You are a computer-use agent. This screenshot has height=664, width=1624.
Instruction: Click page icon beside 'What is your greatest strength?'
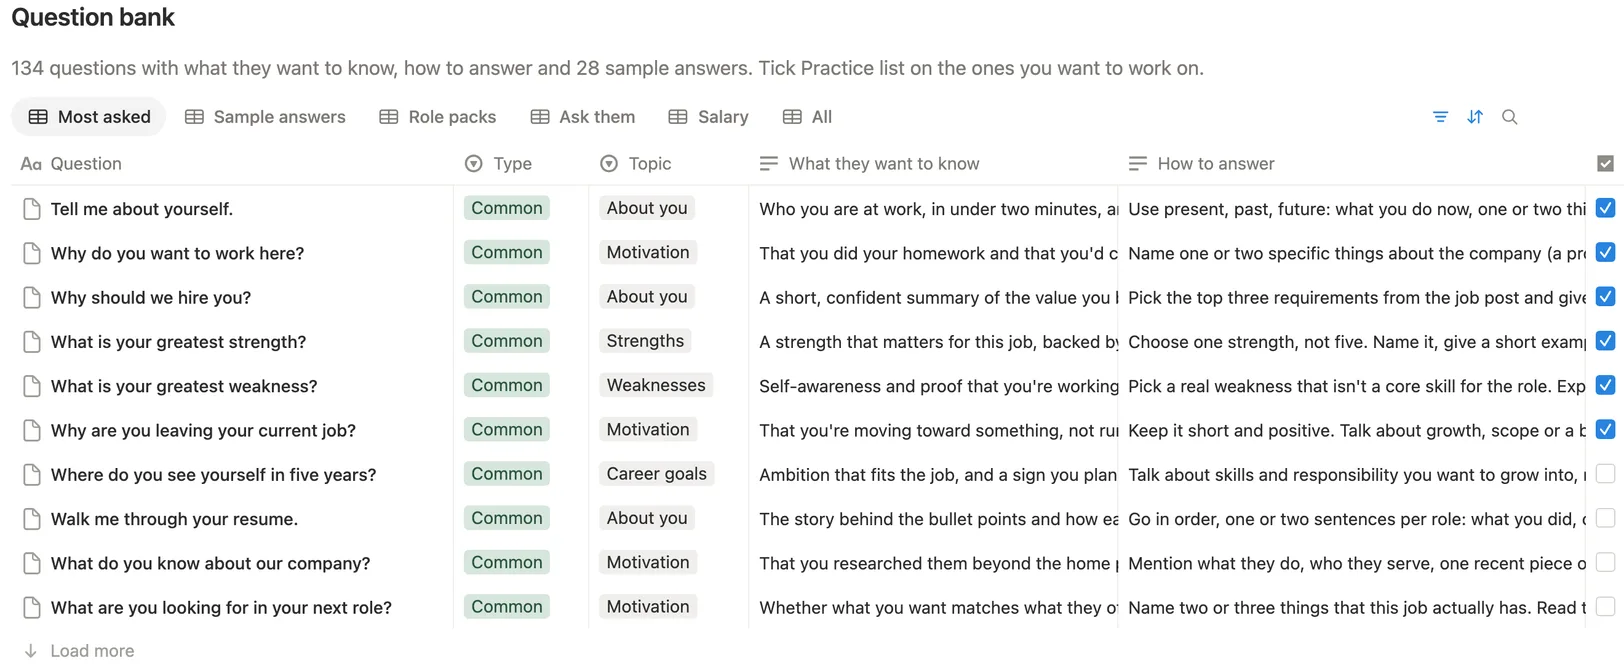[x=32, y=342]
